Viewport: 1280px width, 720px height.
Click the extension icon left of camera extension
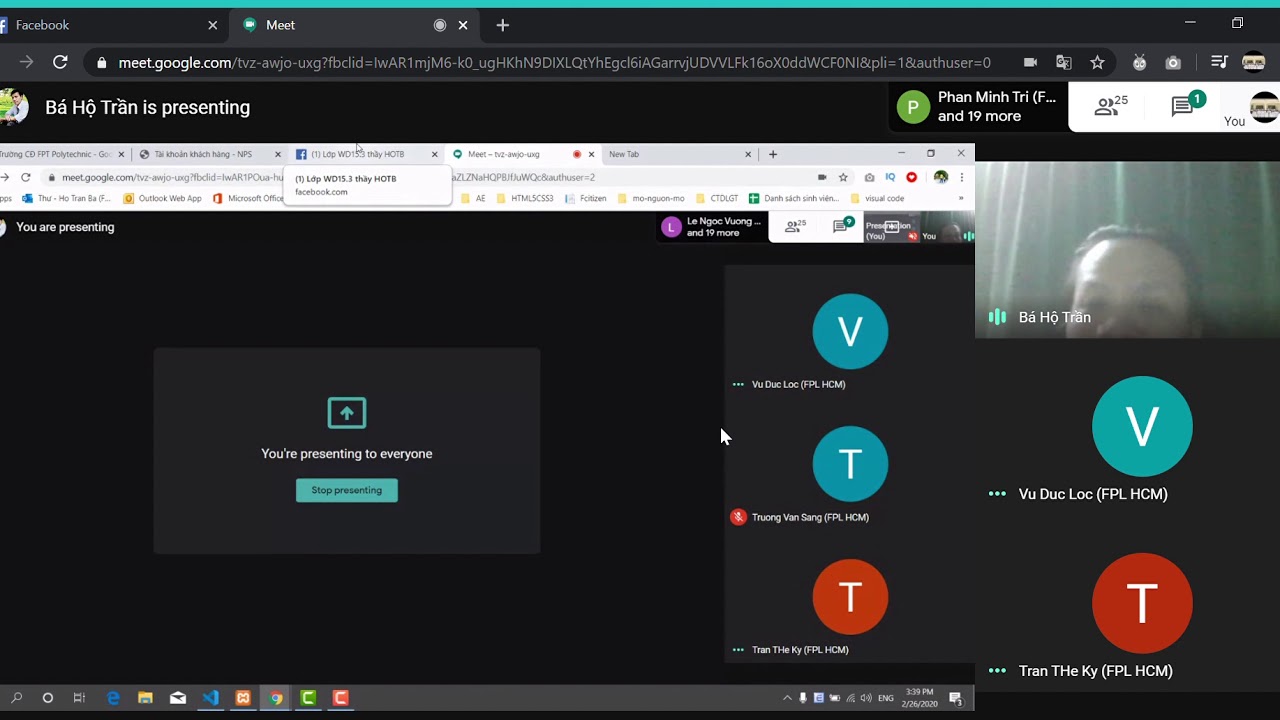coord(1139,62)
